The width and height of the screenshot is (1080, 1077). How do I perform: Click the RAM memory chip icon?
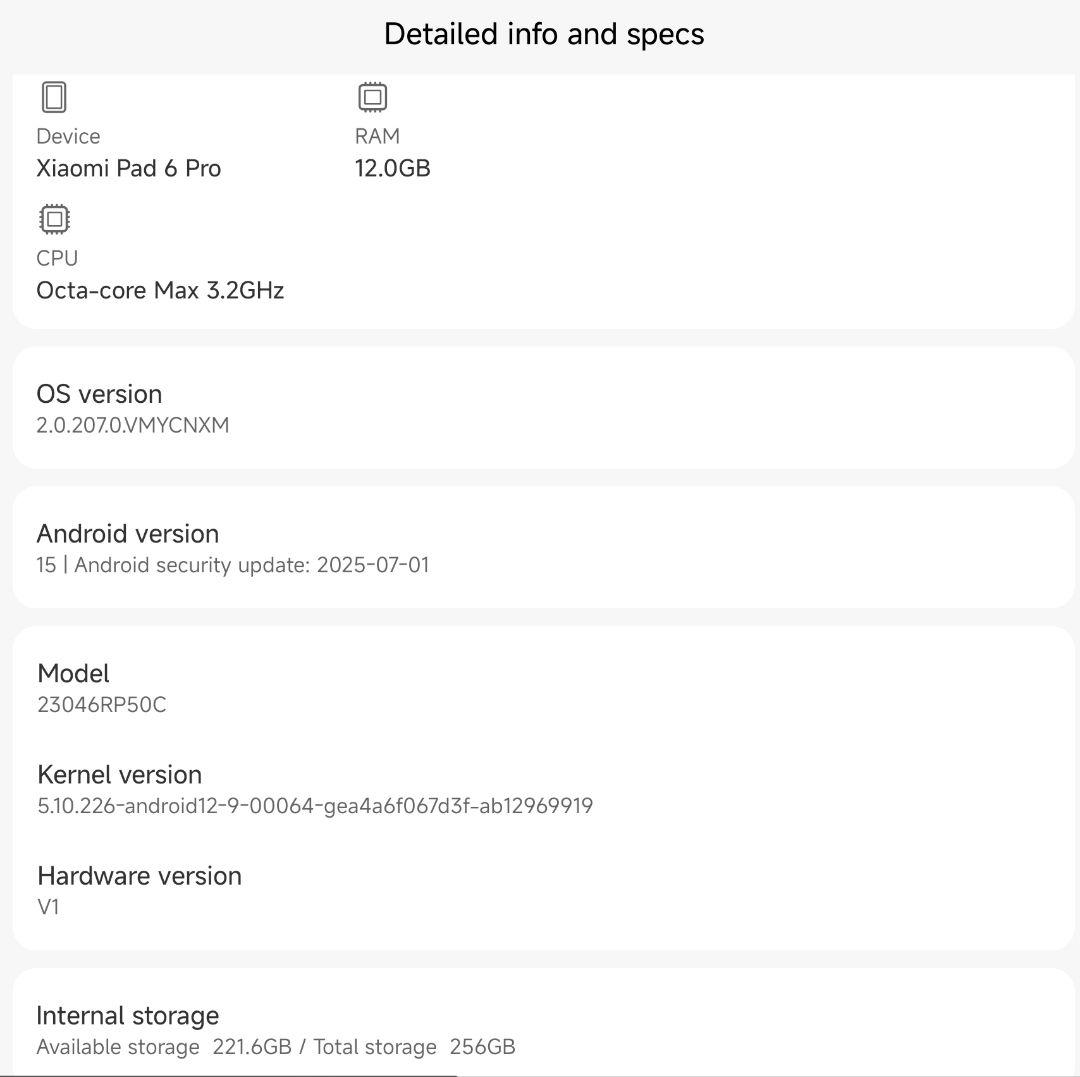(371, 97)
